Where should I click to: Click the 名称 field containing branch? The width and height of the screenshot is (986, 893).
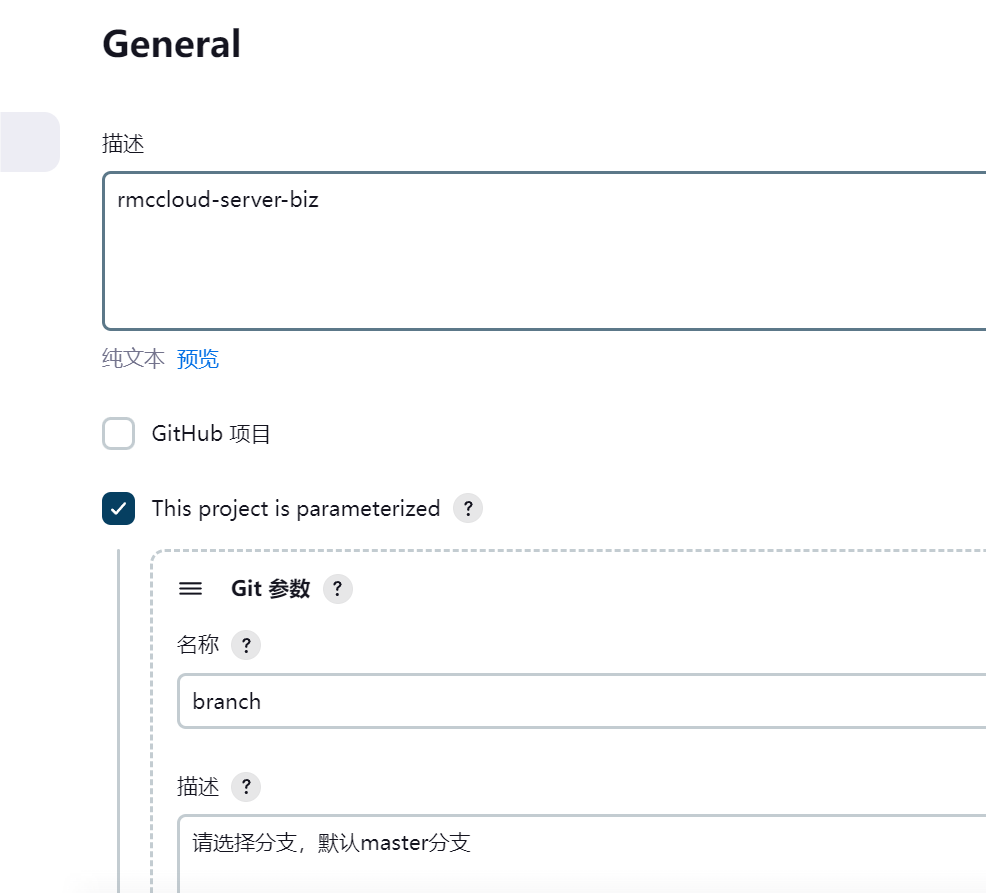coord(582,701)
